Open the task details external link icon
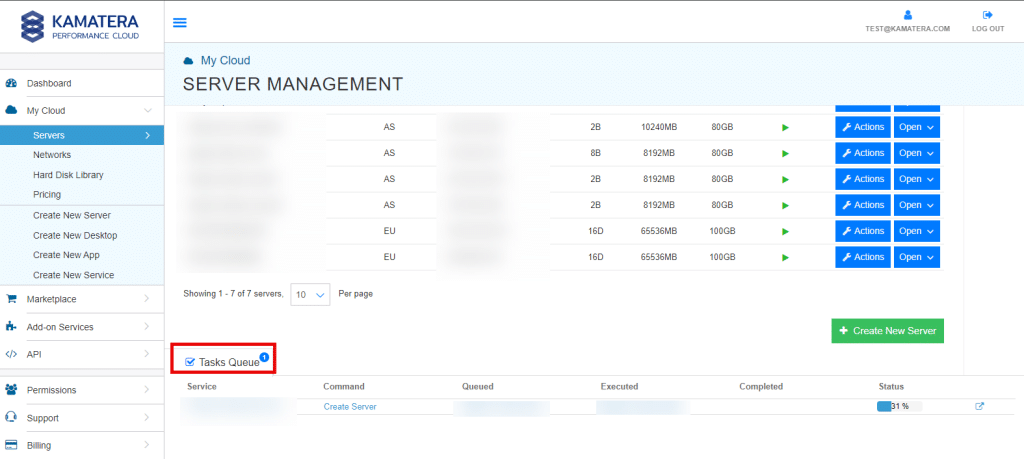1024x459 pixels. tap(979, 406)
